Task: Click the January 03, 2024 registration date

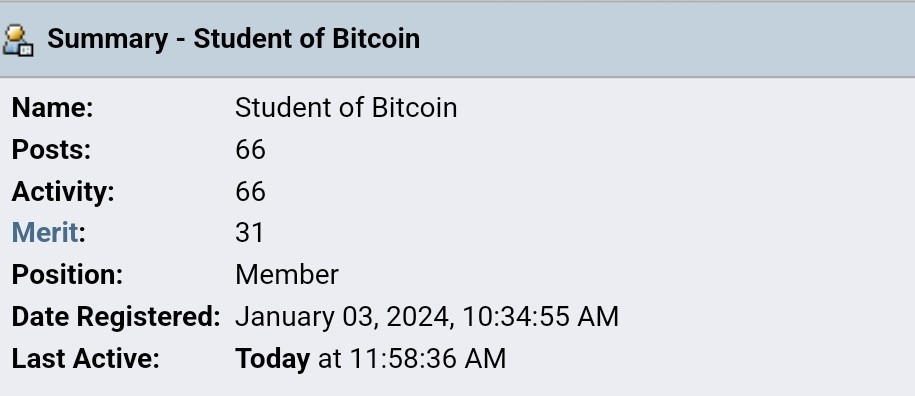Action: click(344, 317)
